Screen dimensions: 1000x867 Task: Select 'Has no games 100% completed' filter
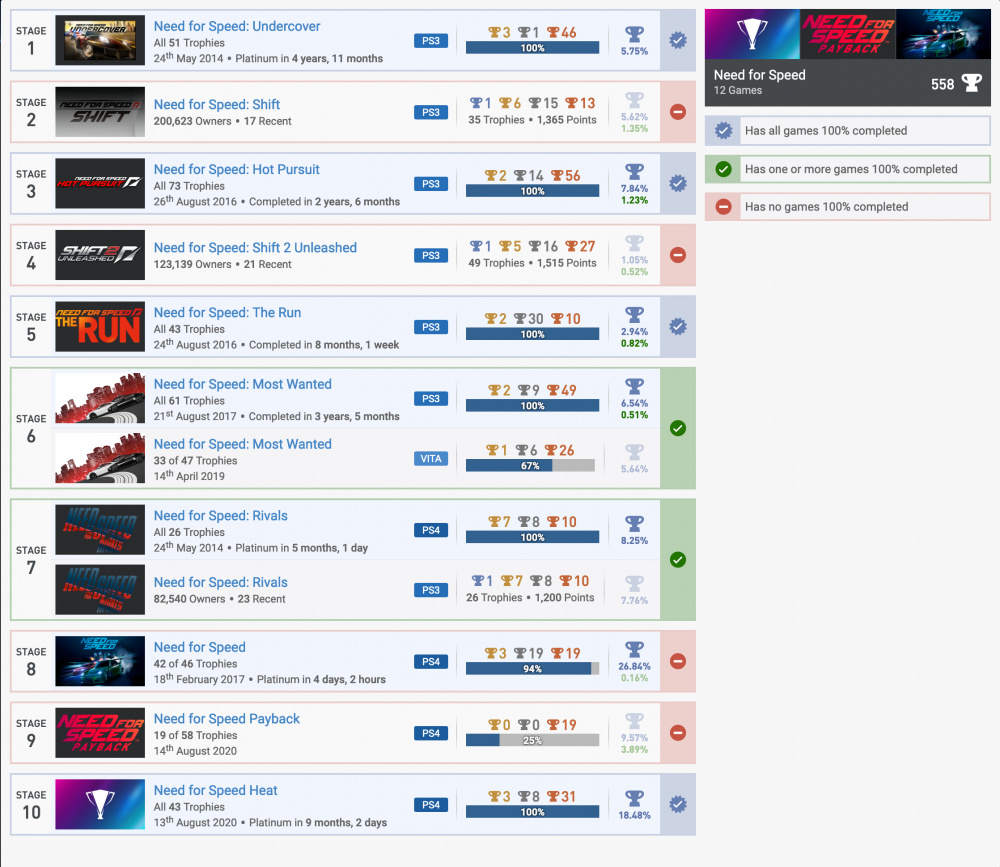pos(846,207)
